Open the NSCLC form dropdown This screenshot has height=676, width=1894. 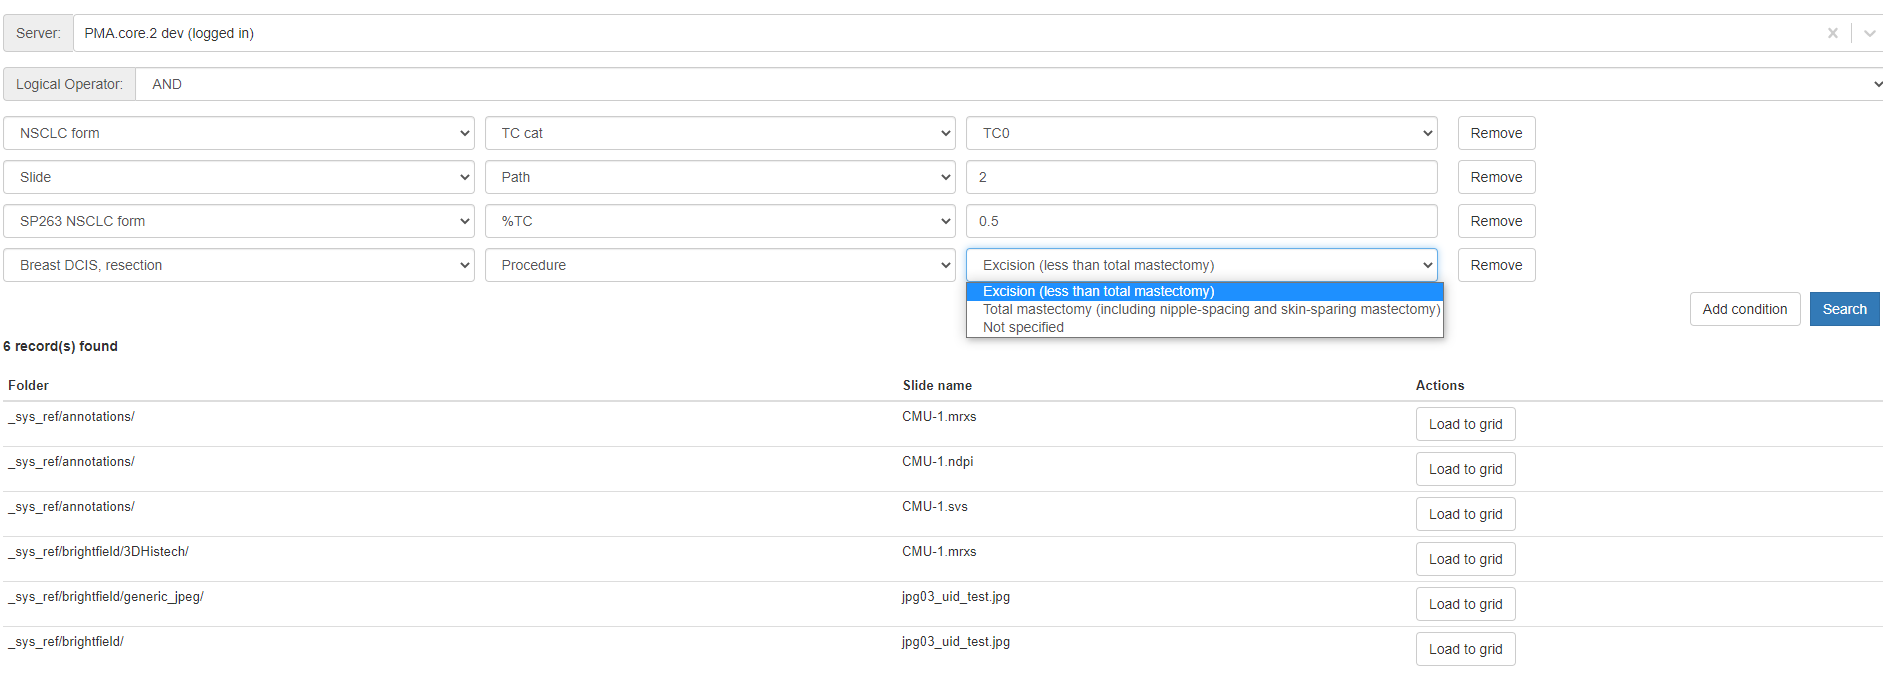pos(239,133)
